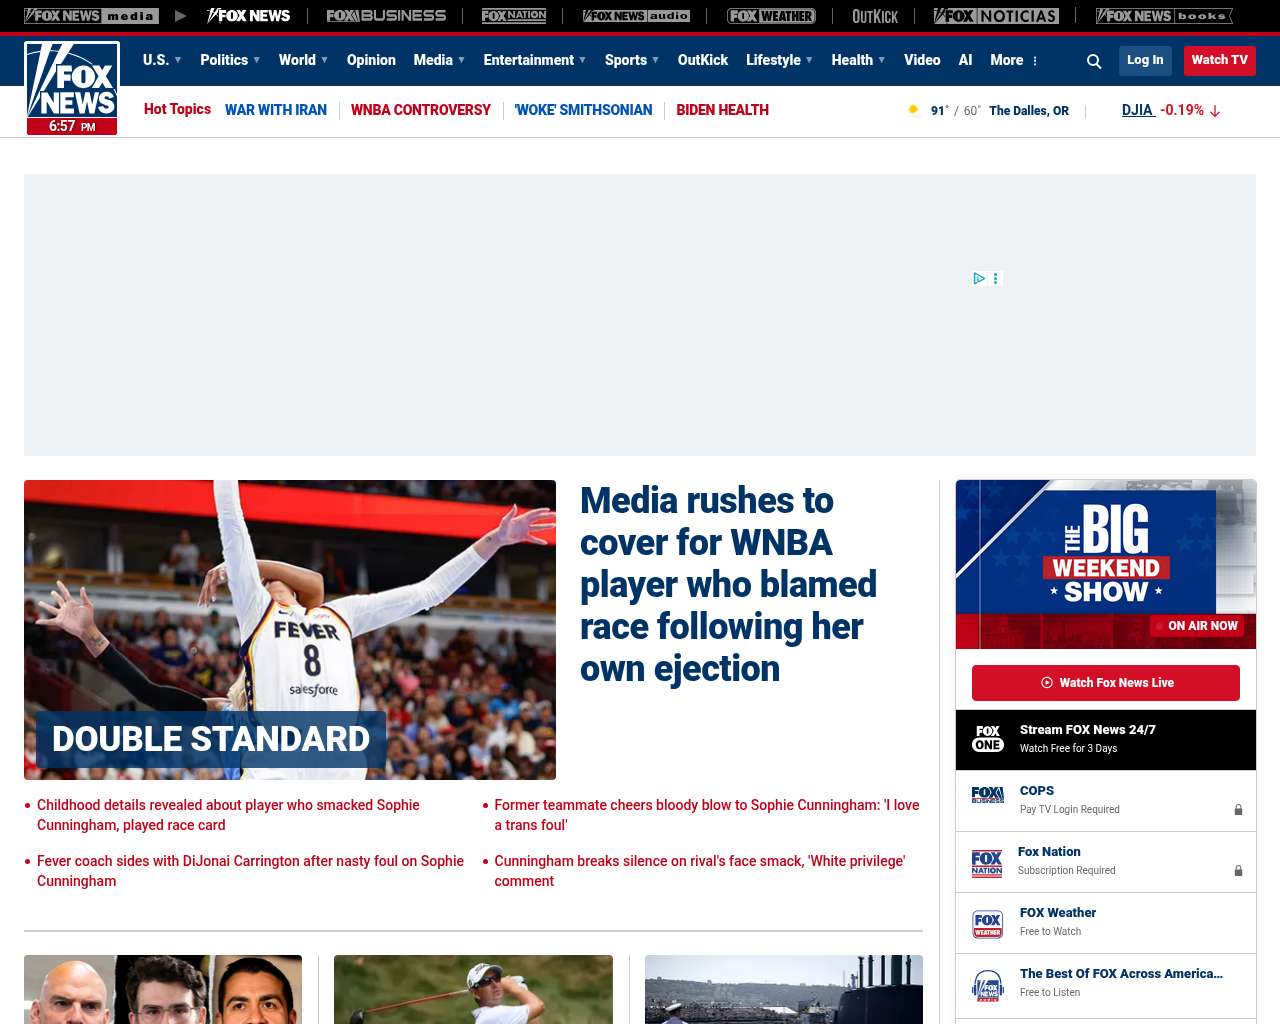The height and width of the screenshot is (1024, 1280).
Task: Open Fox Nation logo in top bar
Action: point(514,16)
